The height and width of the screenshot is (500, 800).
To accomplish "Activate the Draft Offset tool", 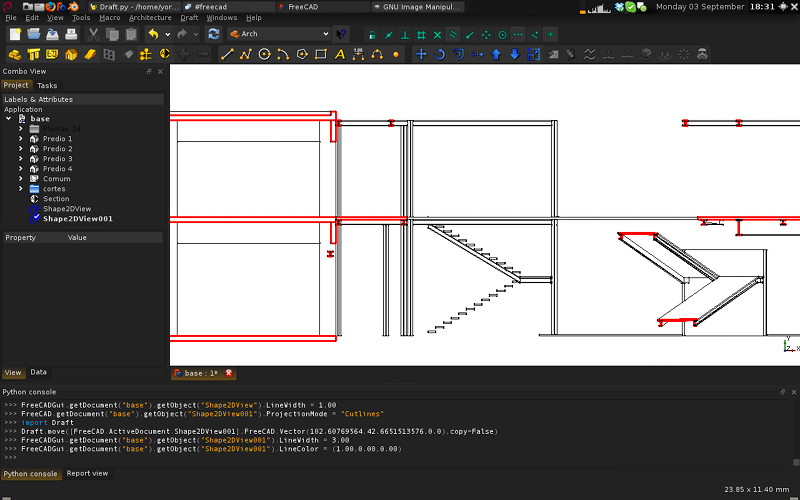I will pos(459,54).
